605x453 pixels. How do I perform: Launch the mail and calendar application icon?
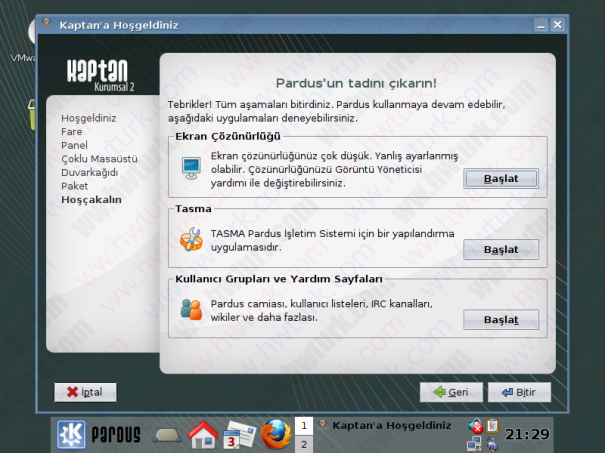[x=239, y=434]
